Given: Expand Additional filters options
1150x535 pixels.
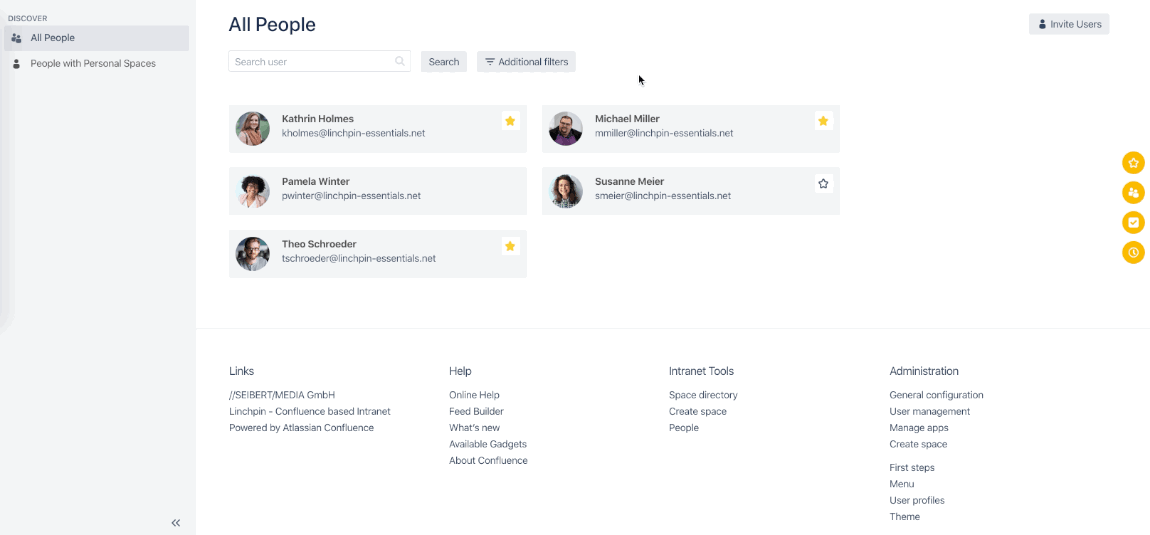Looking at the screenshot, I should 526,62.
